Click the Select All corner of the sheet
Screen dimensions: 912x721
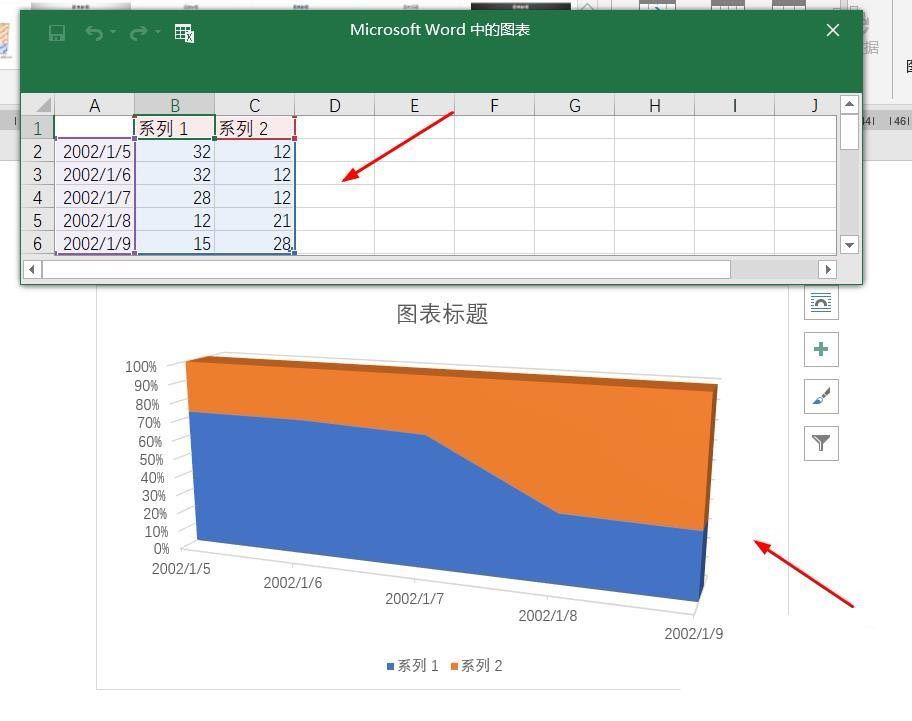click(38, 105)
